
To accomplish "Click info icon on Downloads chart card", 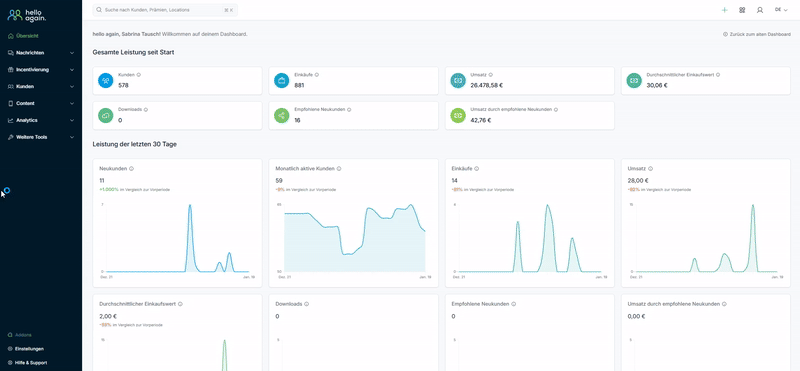I will [306, 304].
